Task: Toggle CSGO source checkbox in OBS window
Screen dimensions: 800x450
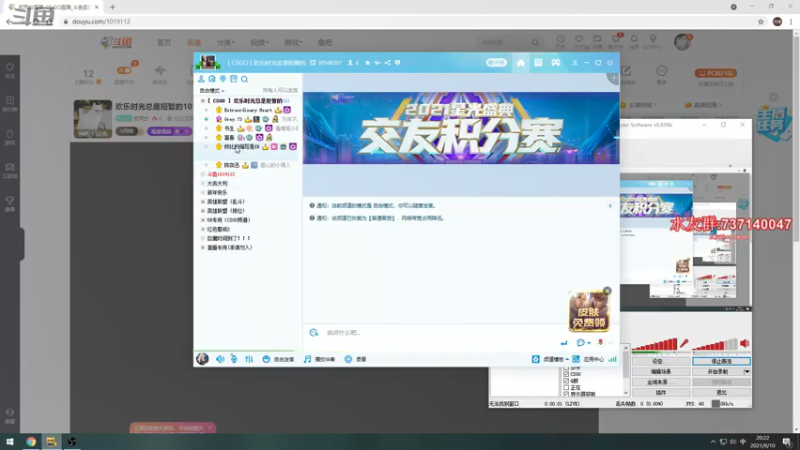Action: 566,374
